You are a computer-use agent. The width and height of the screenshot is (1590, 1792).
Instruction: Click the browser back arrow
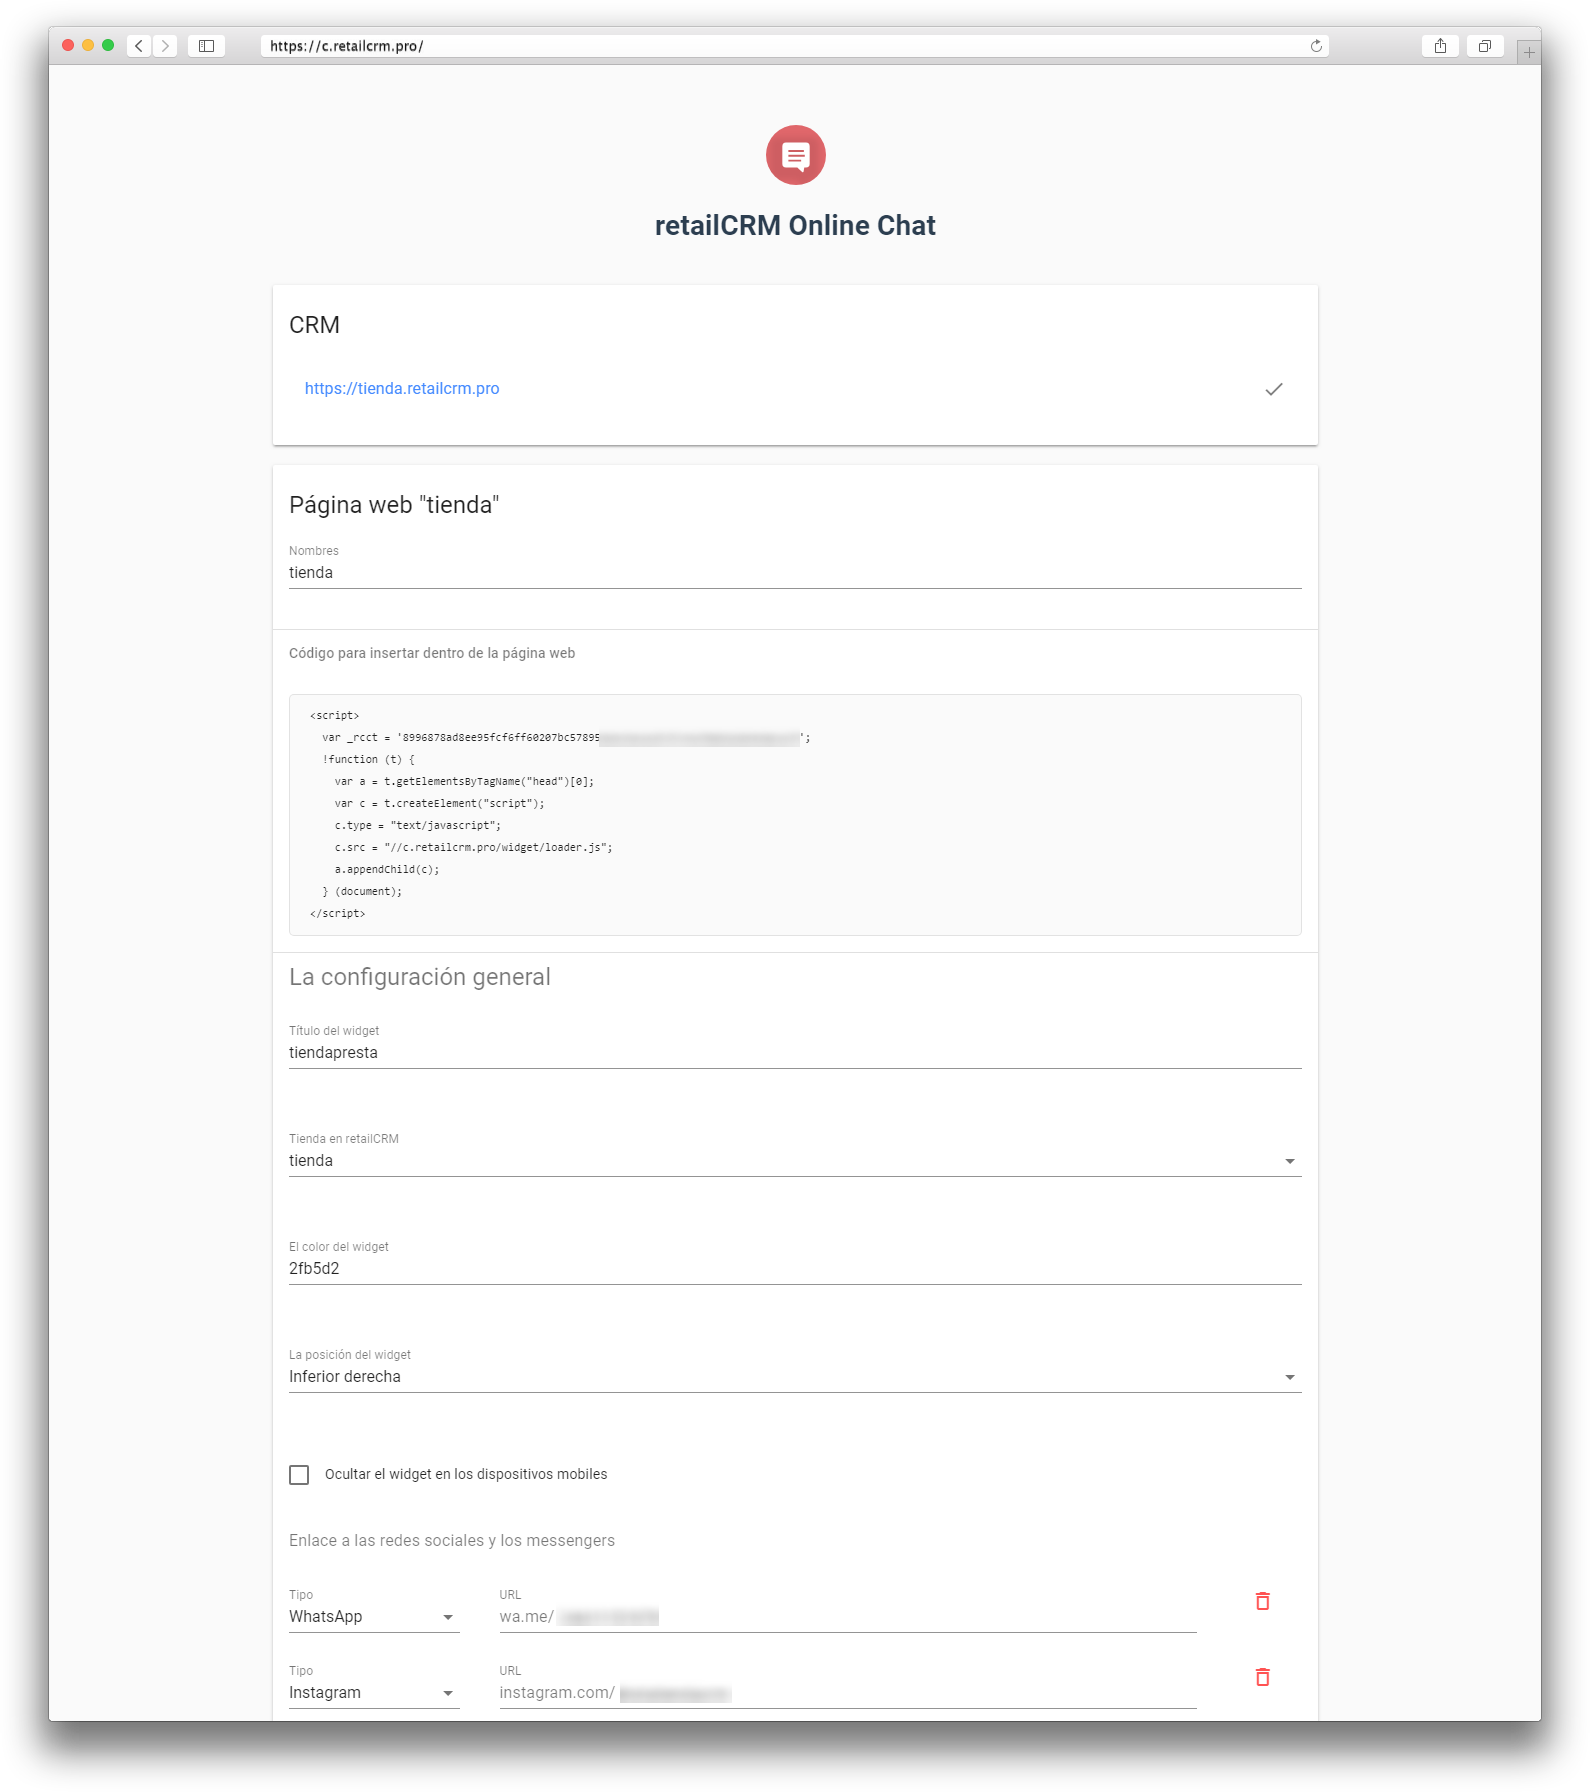pos(139,46)
